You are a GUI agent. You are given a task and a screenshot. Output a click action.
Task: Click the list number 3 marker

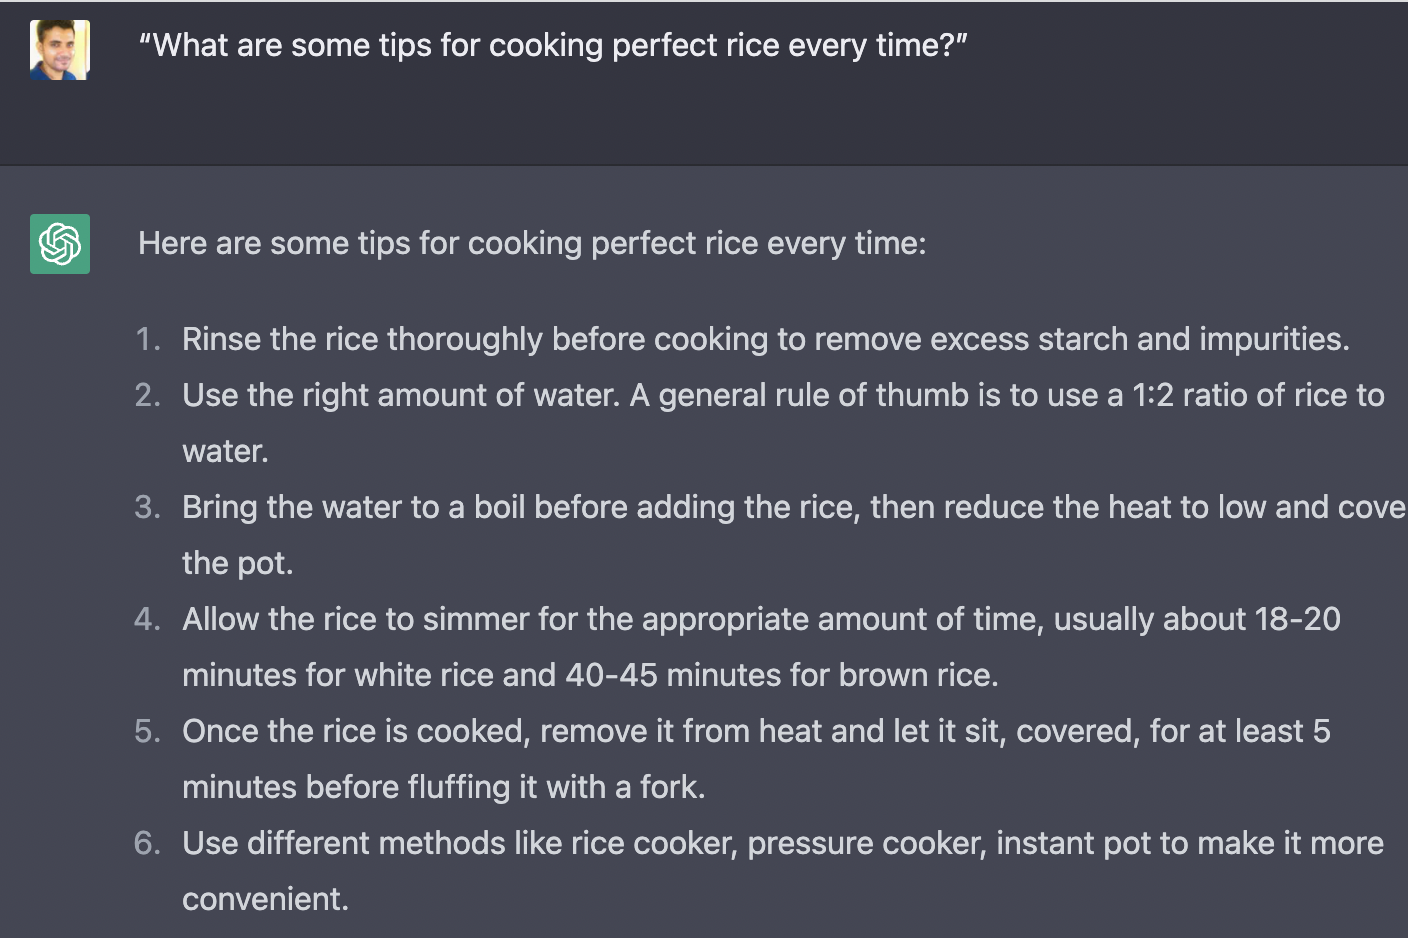click(x=148, y=507)
